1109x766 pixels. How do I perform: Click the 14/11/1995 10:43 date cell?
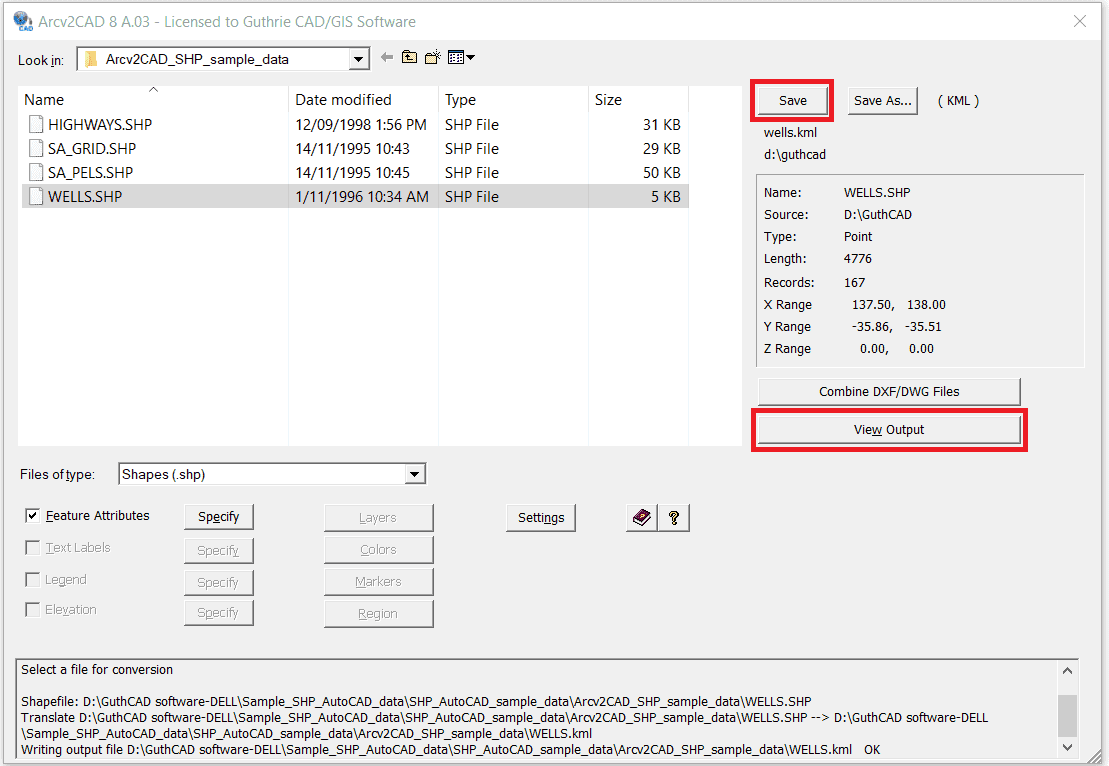(x=352, y=149)
